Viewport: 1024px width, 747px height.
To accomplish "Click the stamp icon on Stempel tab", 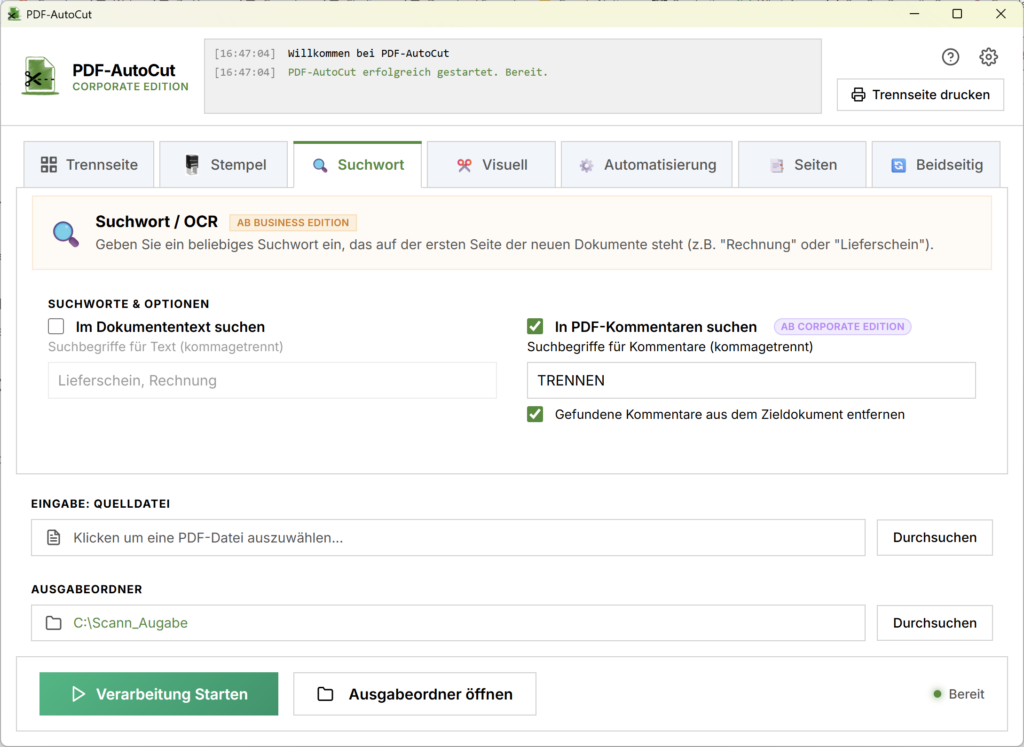I will [192, 165].
